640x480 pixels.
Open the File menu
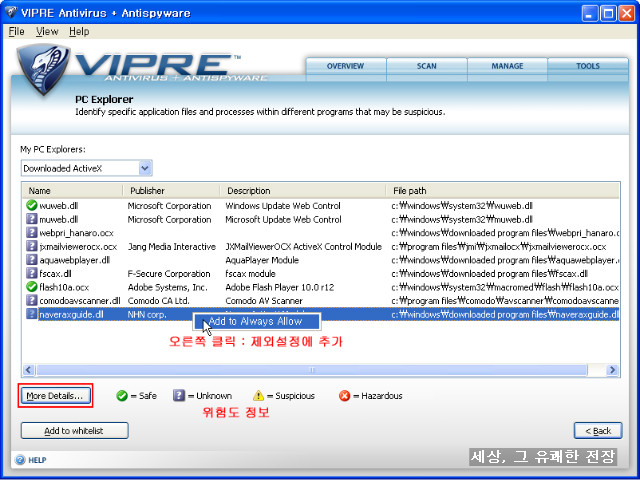(16, 31)
